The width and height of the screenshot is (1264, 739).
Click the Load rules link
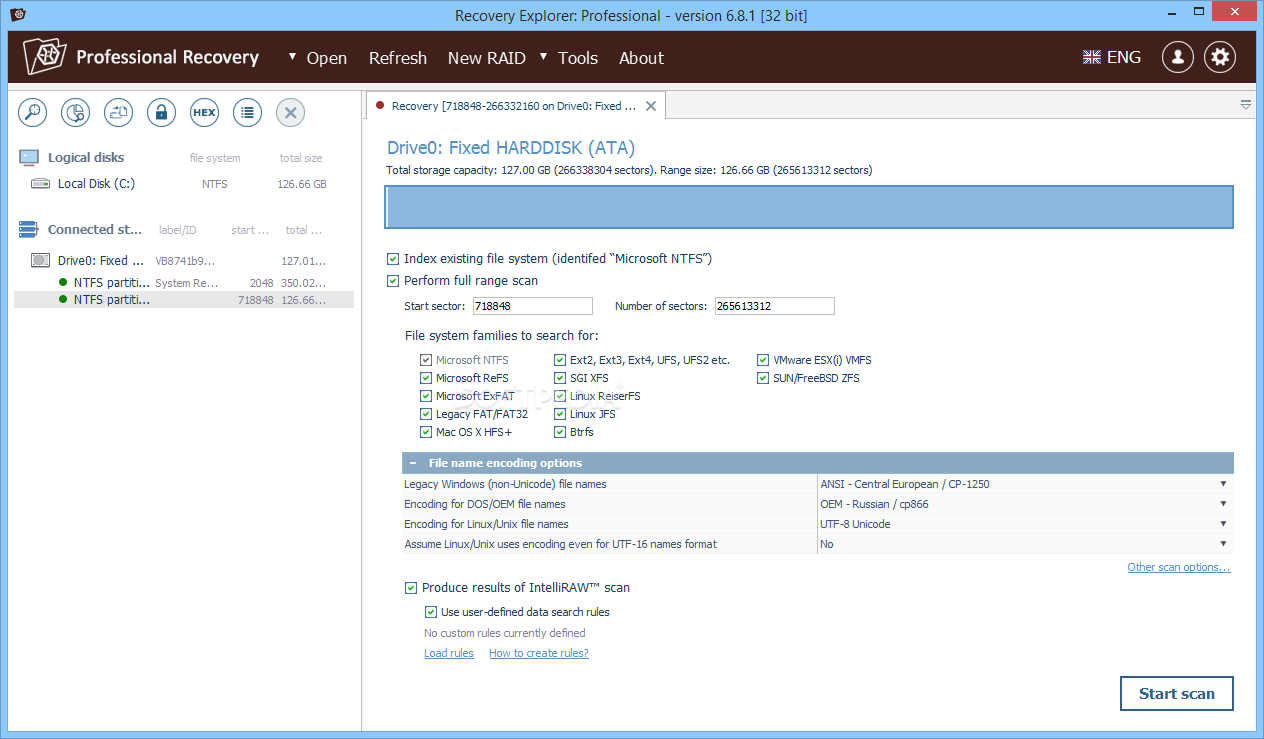coord(449,653)
